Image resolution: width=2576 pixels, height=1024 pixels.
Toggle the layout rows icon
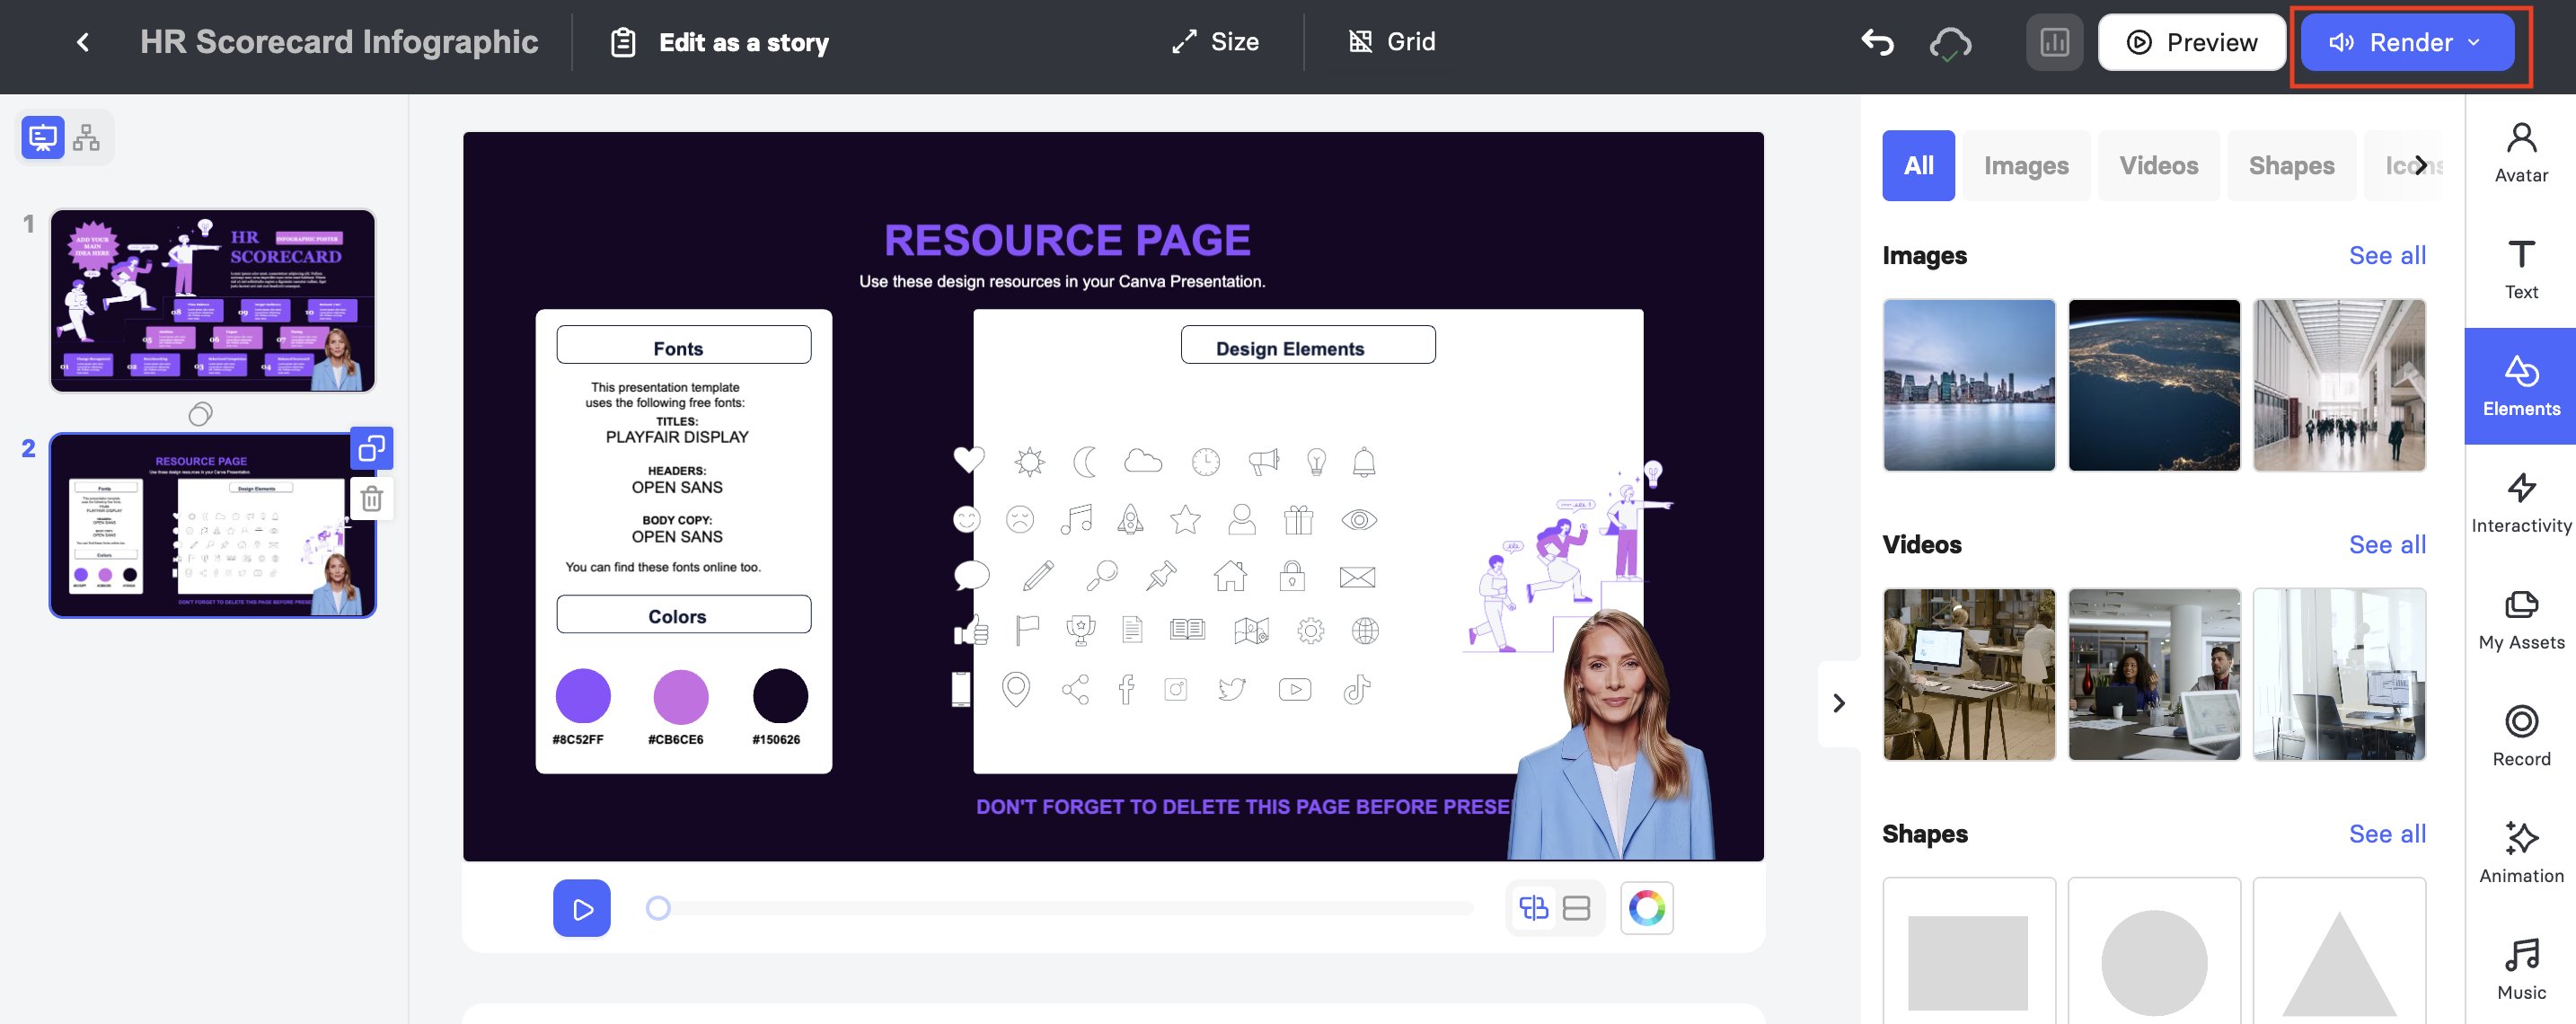point(1577,908)
